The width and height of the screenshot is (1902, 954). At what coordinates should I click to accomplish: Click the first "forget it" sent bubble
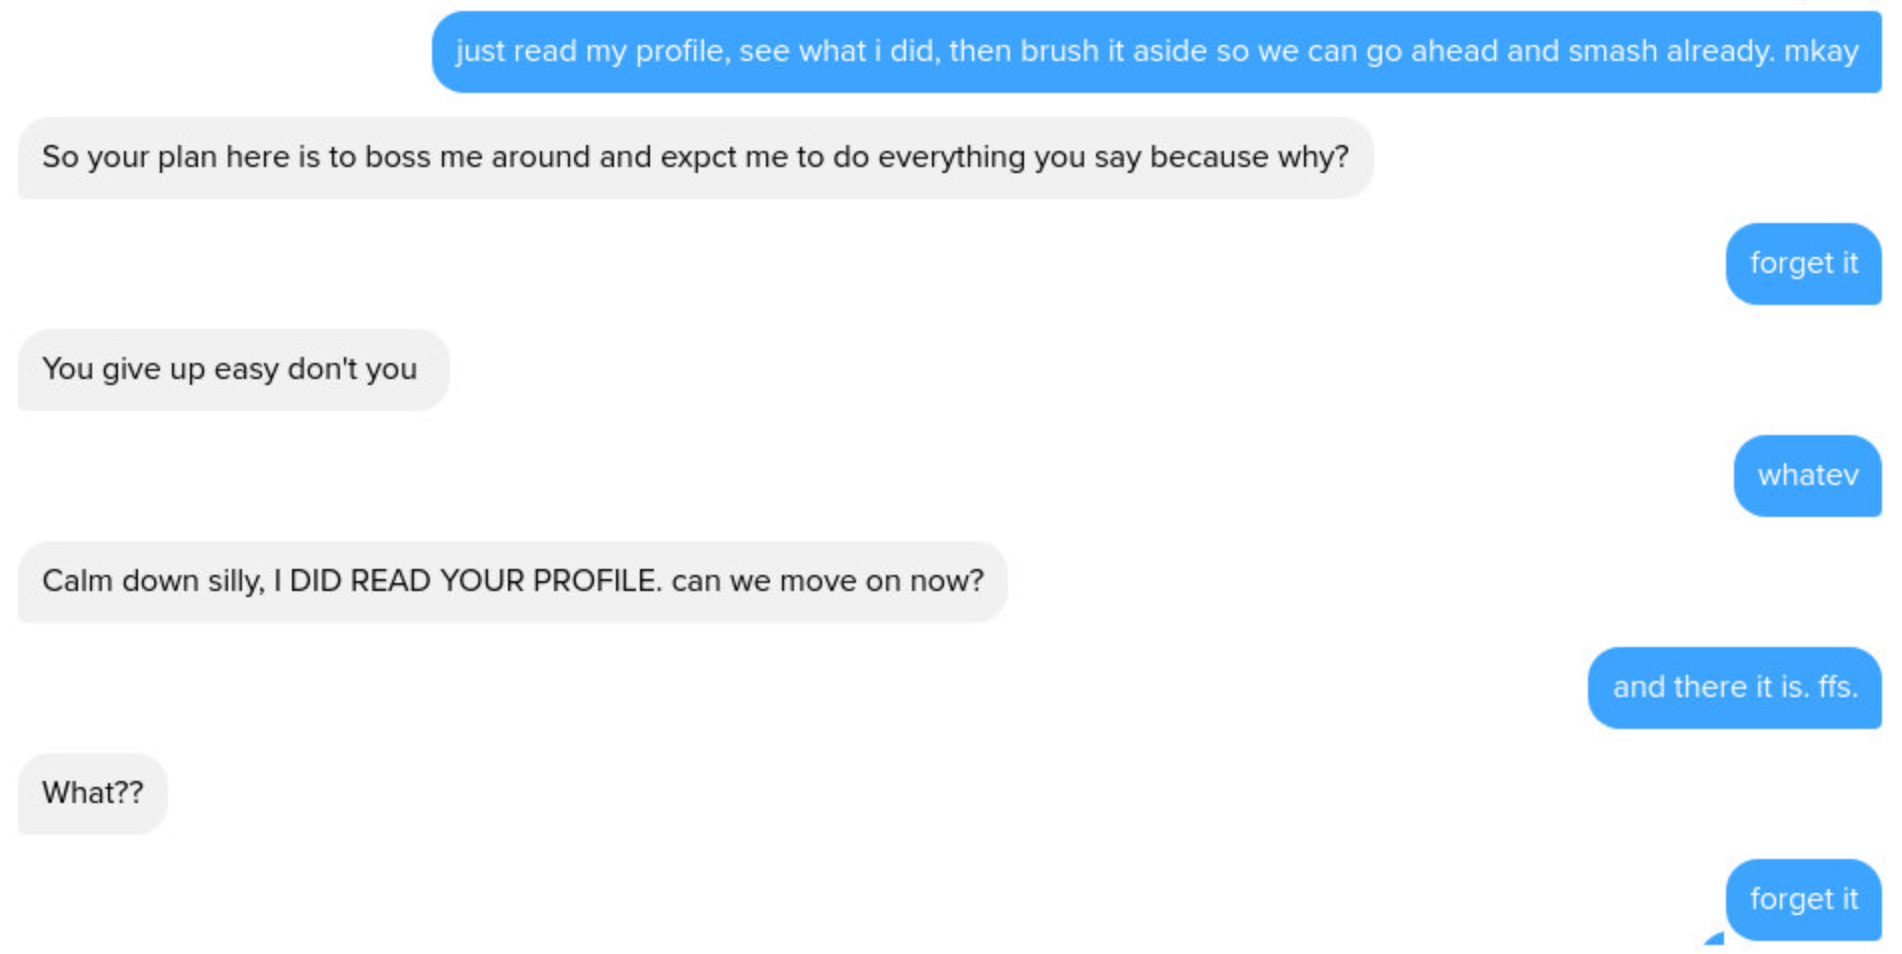(x=1803, y=263)
